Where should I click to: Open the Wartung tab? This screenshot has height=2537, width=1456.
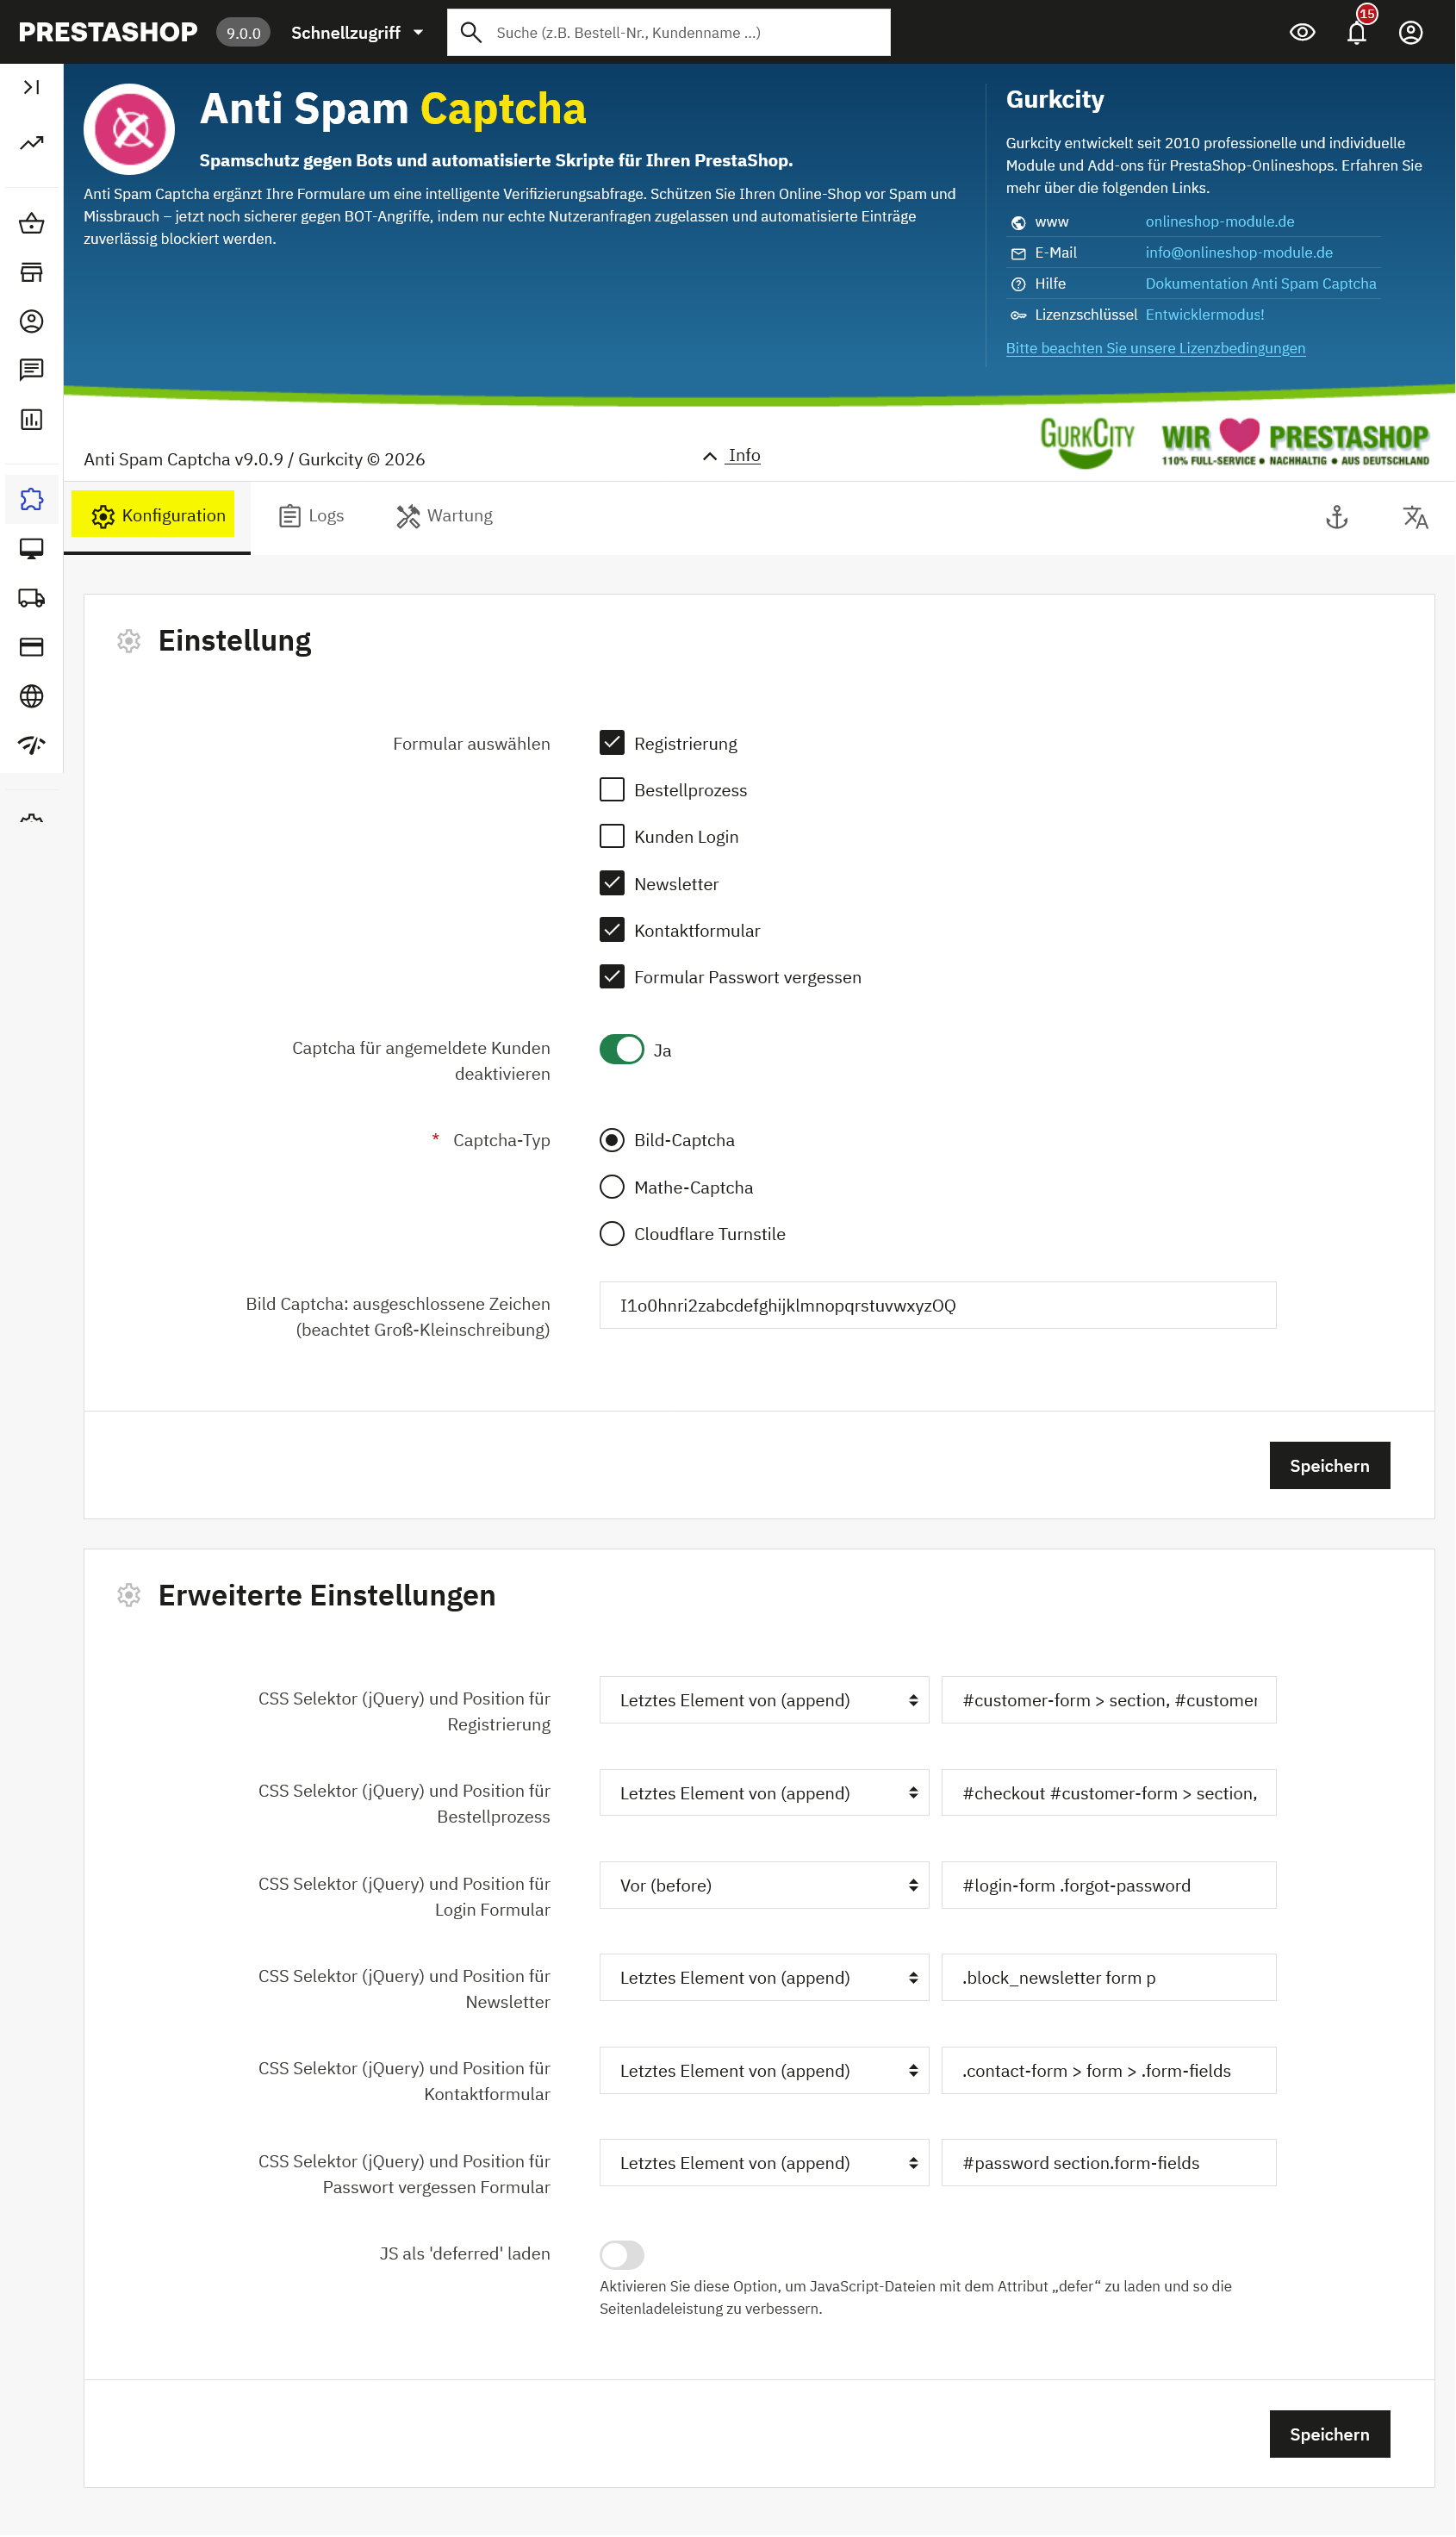[x=445, y=516]
